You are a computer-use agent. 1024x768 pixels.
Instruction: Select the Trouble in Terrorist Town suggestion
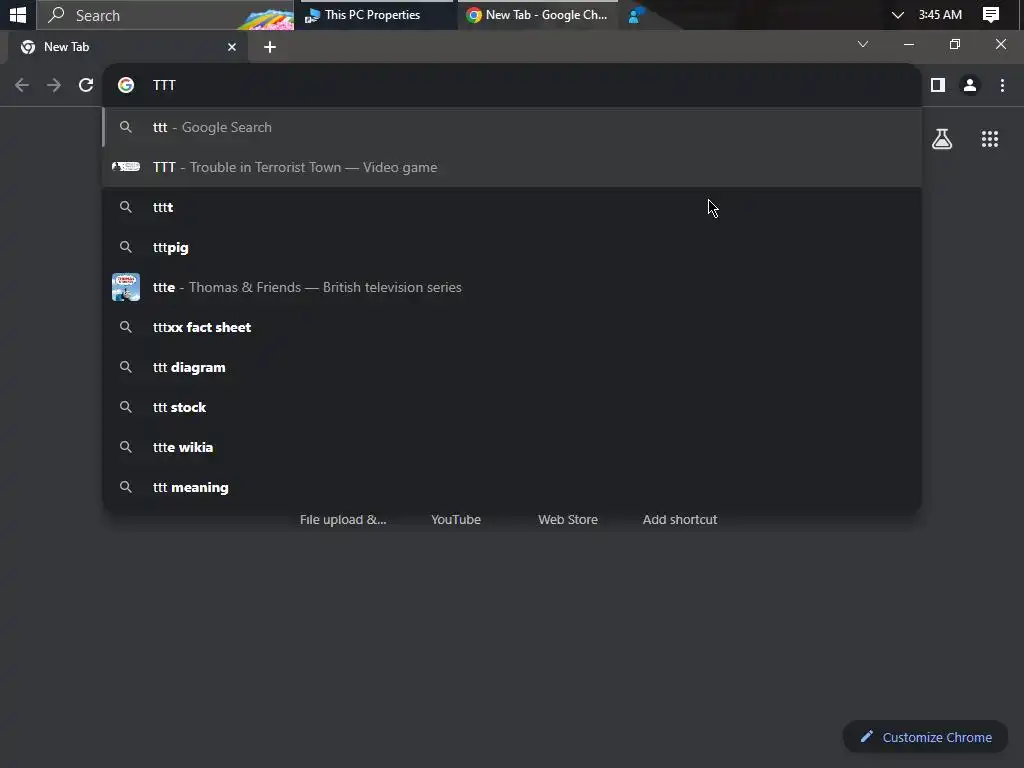click(512, 167)
